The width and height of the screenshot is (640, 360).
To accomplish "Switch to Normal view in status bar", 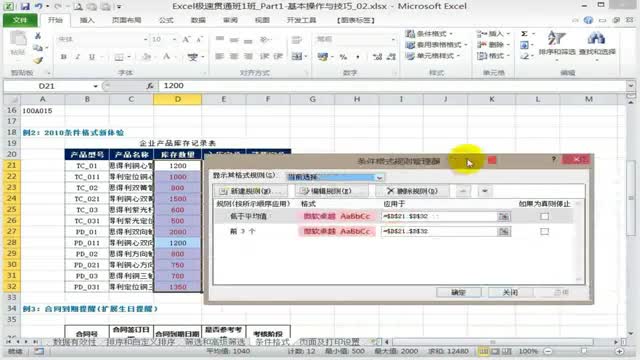I will click(x=484, y=351).
